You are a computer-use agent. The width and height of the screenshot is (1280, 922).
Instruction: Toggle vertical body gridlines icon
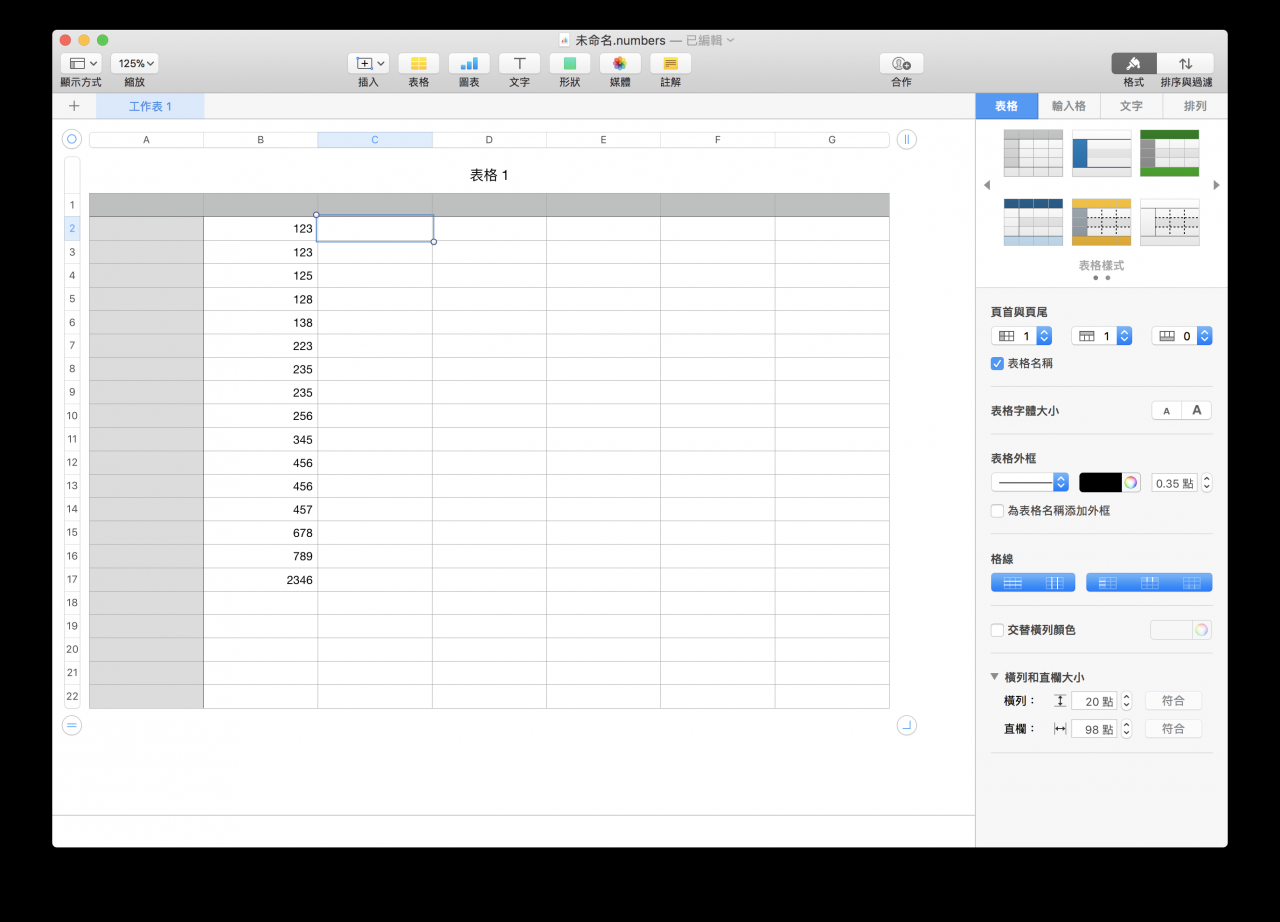[x=1054, y=583]
